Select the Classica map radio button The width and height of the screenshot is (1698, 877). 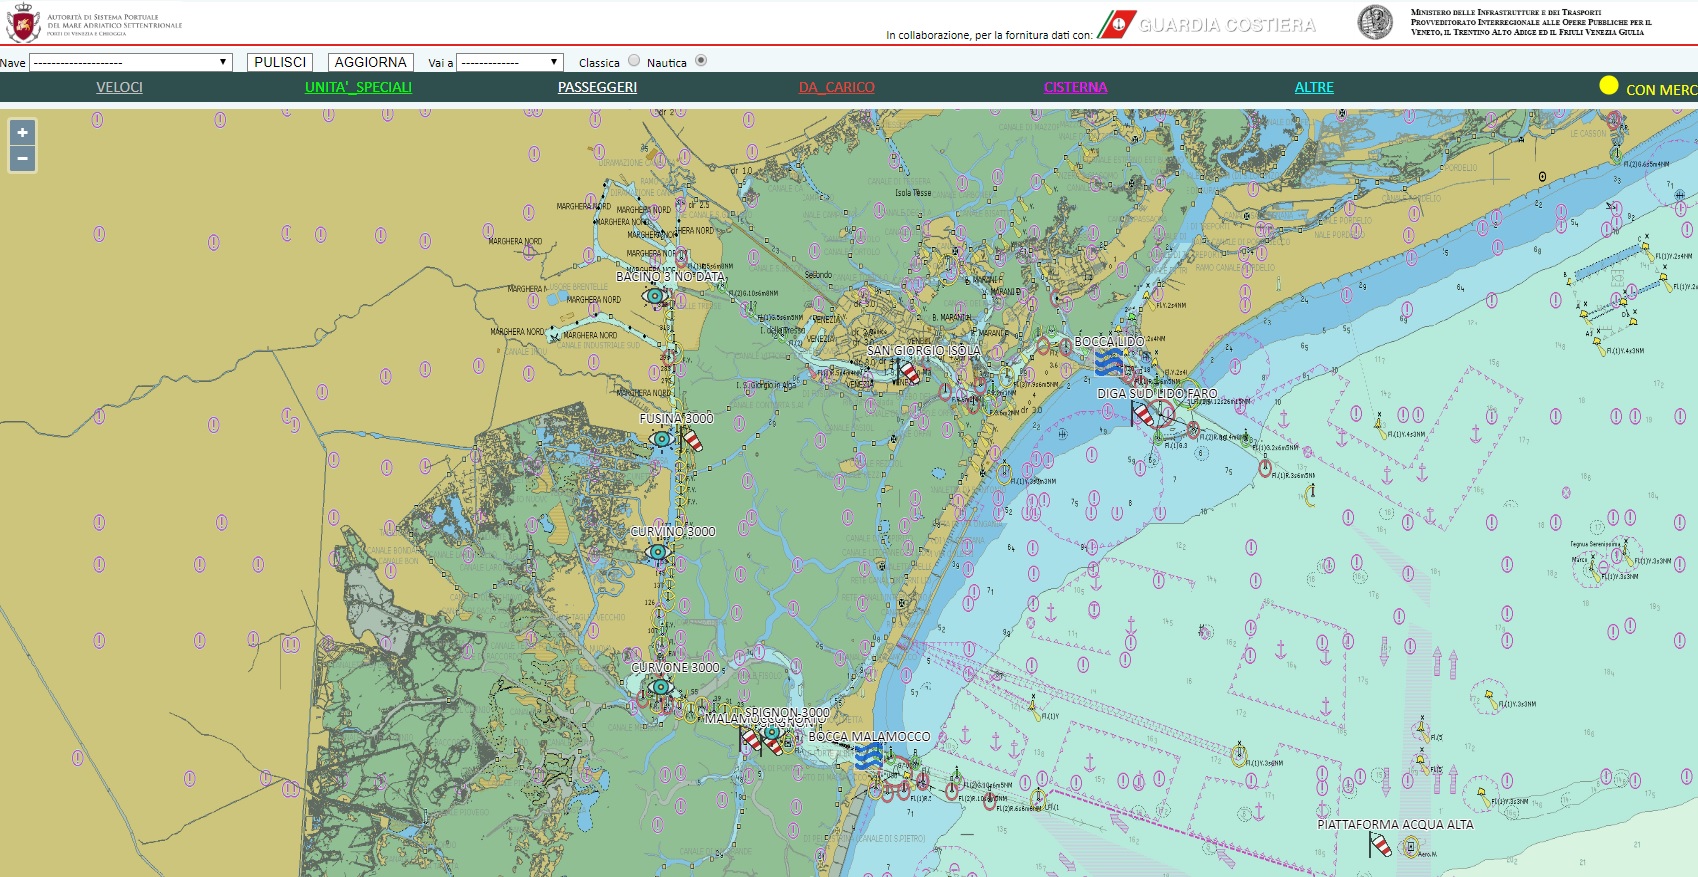click(x=634, y=61)
